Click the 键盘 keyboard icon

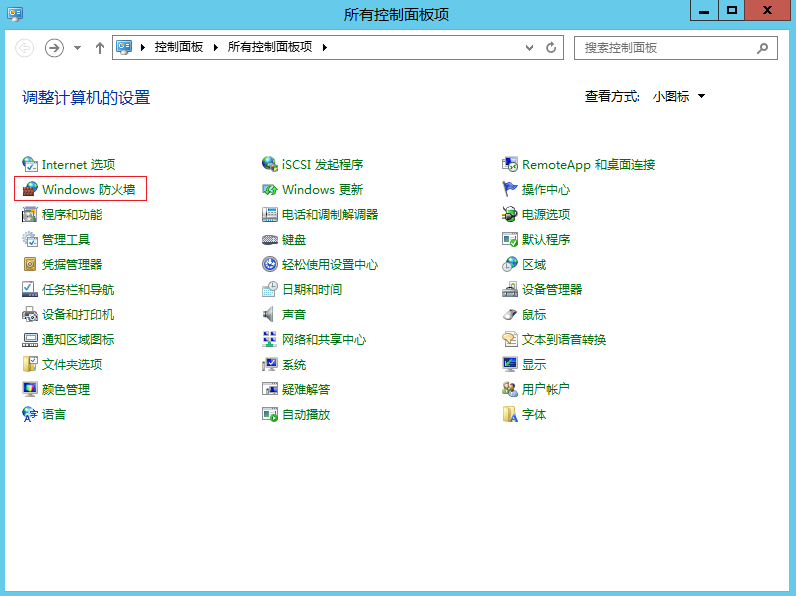coord(269,239)
